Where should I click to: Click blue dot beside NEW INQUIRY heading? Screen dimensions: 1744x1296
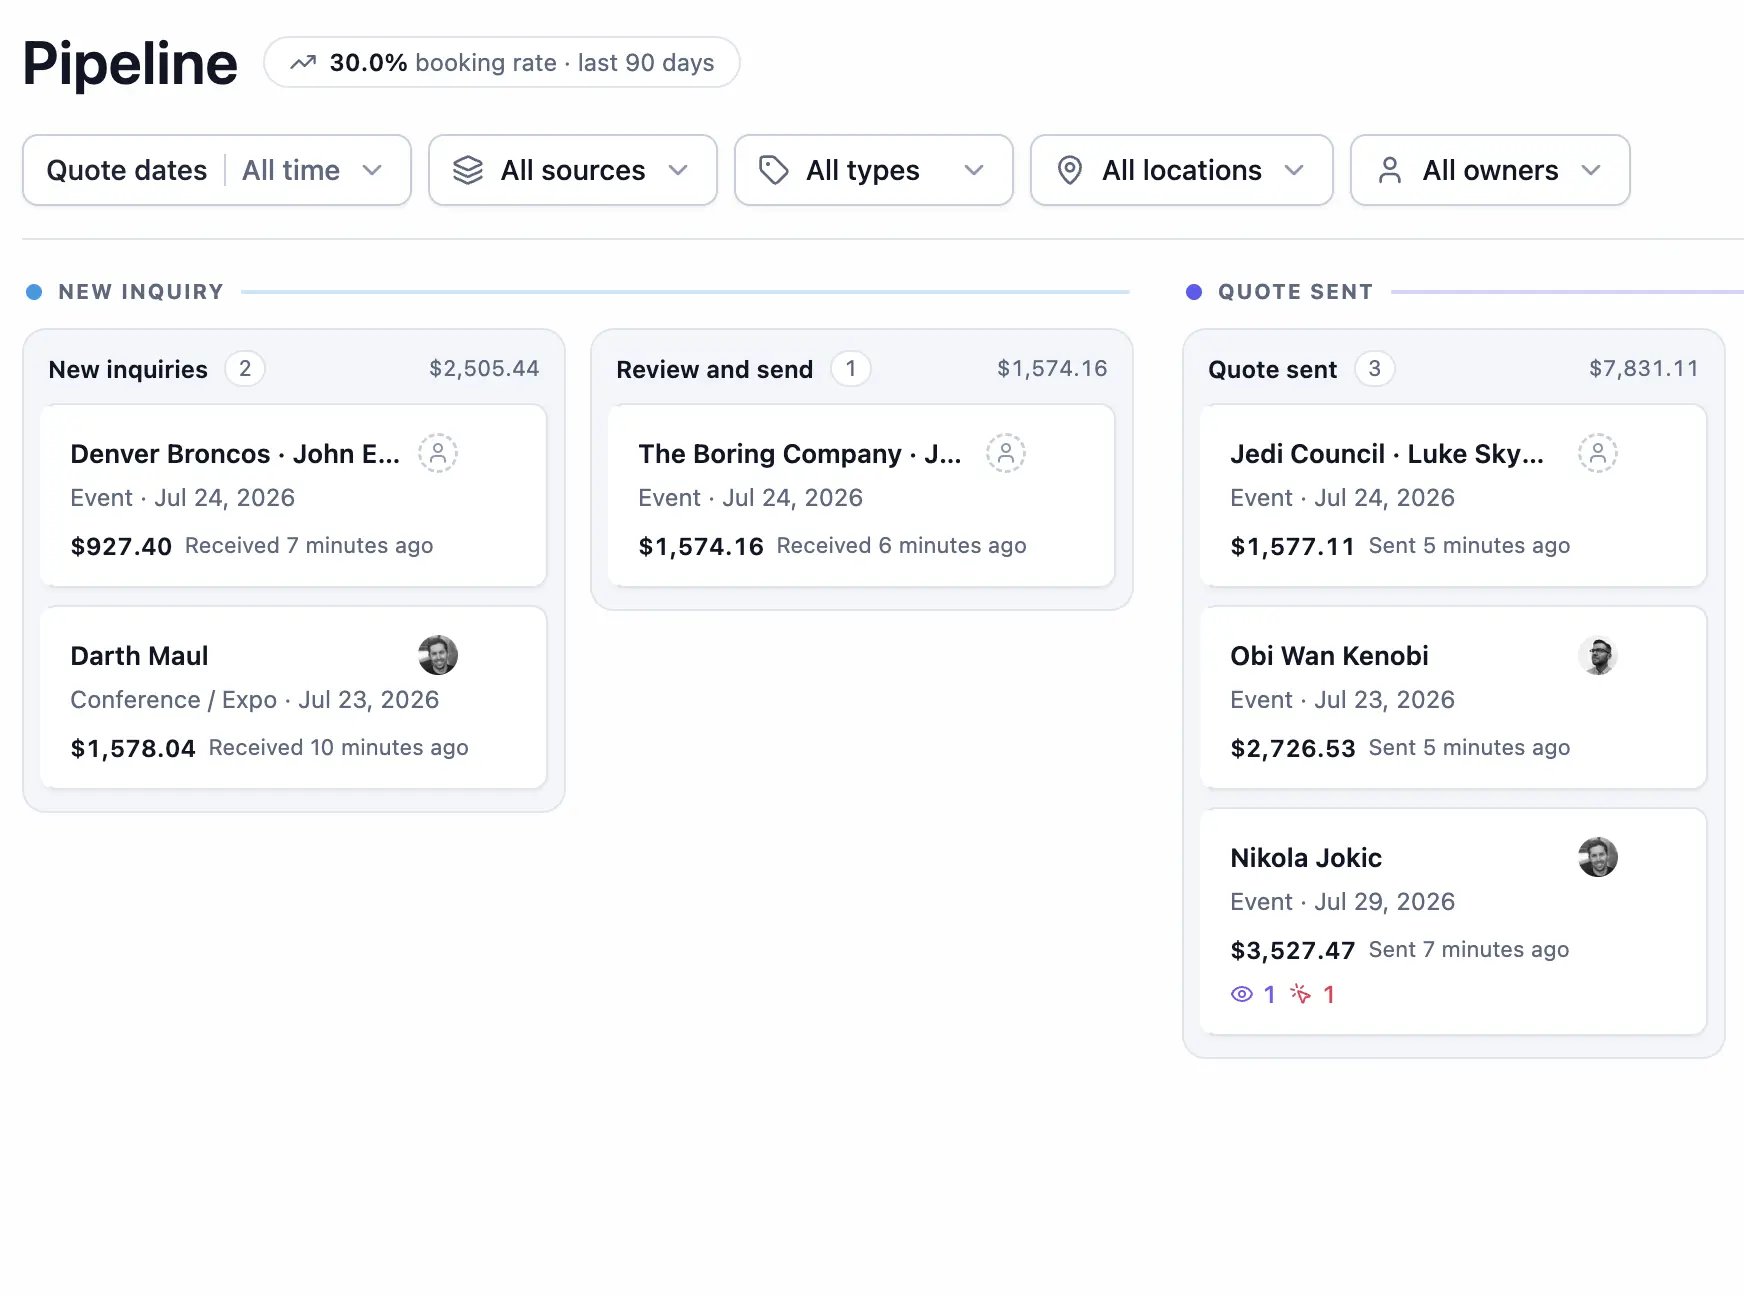click(34, 292)
